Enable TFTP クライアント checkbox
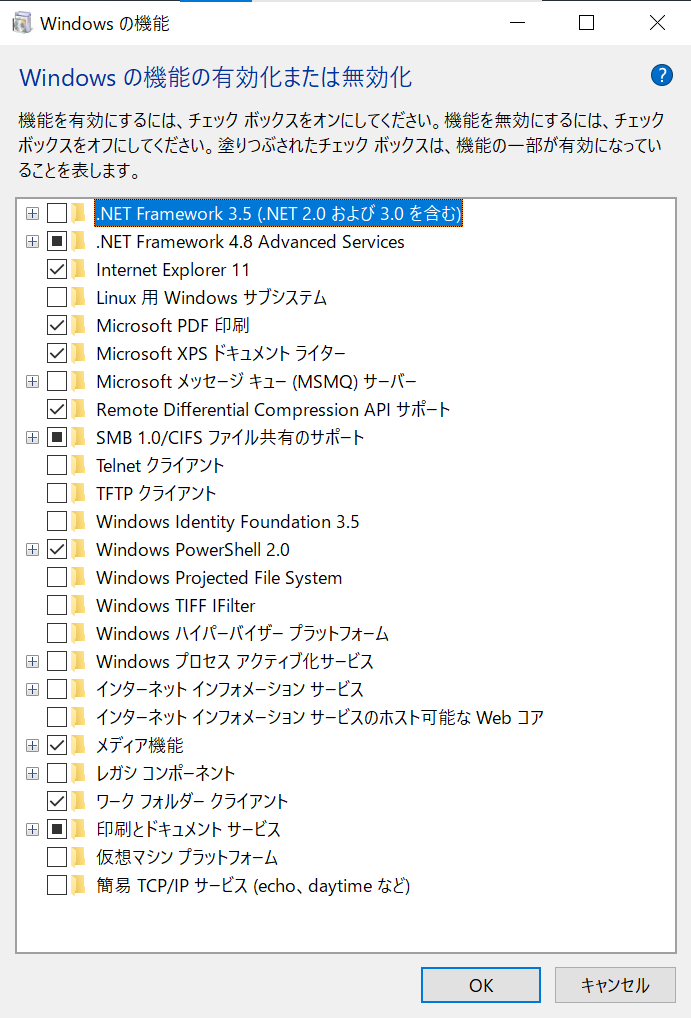Image resolution: width=691 pixels, height=1018 pixels. 57,493
